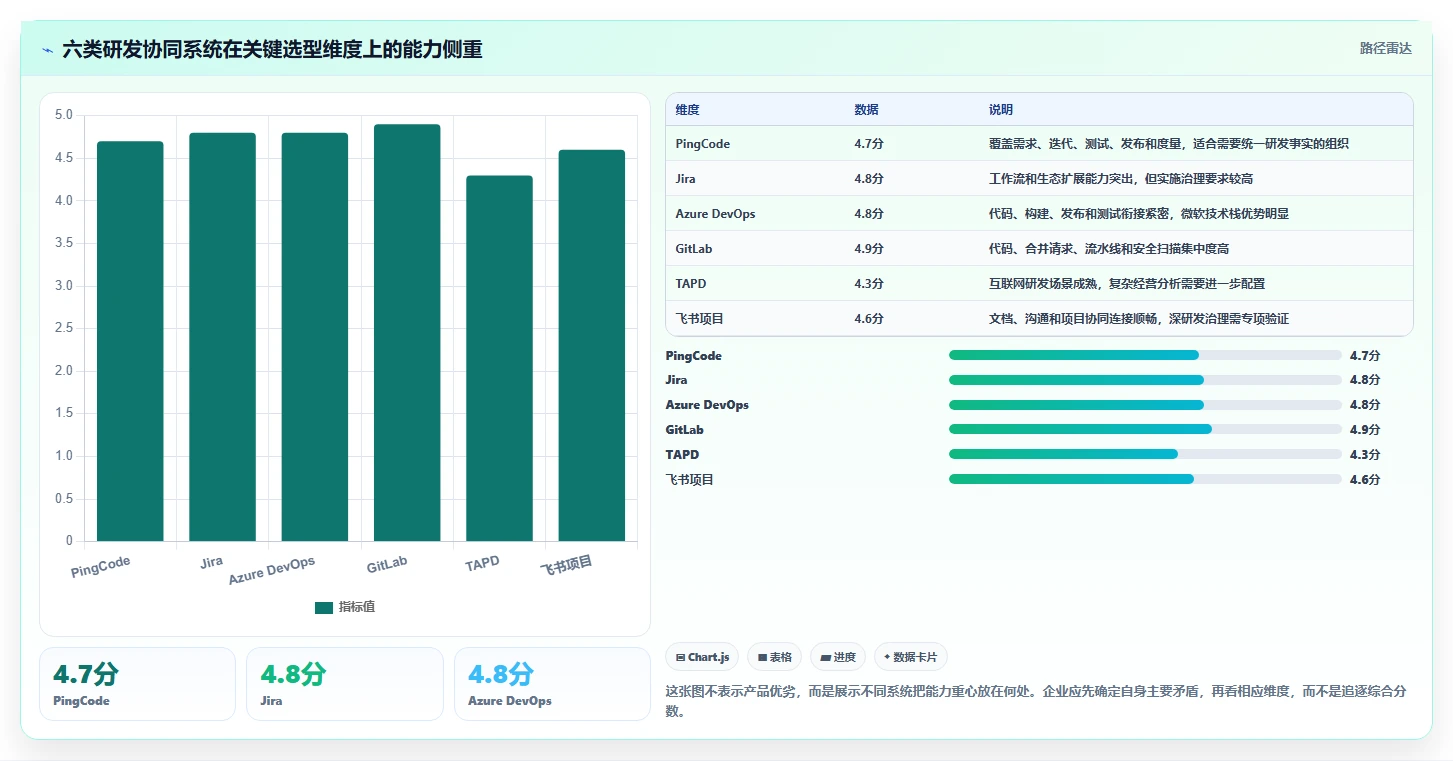Click the GitLab bar in the chart

click(x=407, y=333)
